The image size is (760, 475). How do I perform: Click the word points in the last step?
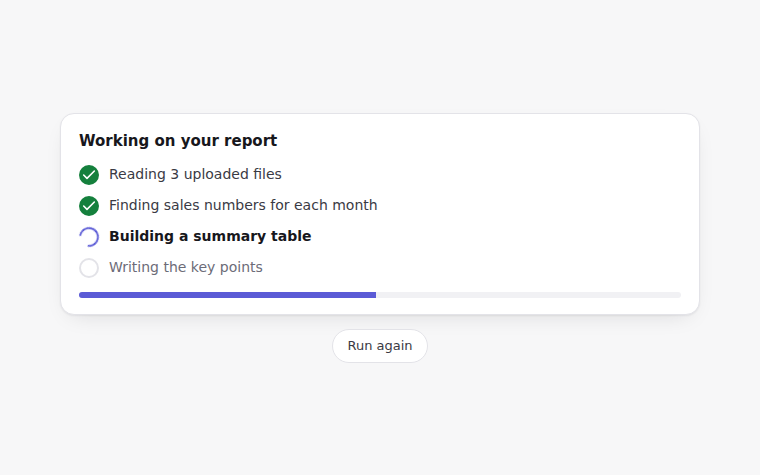pos(241,268)
